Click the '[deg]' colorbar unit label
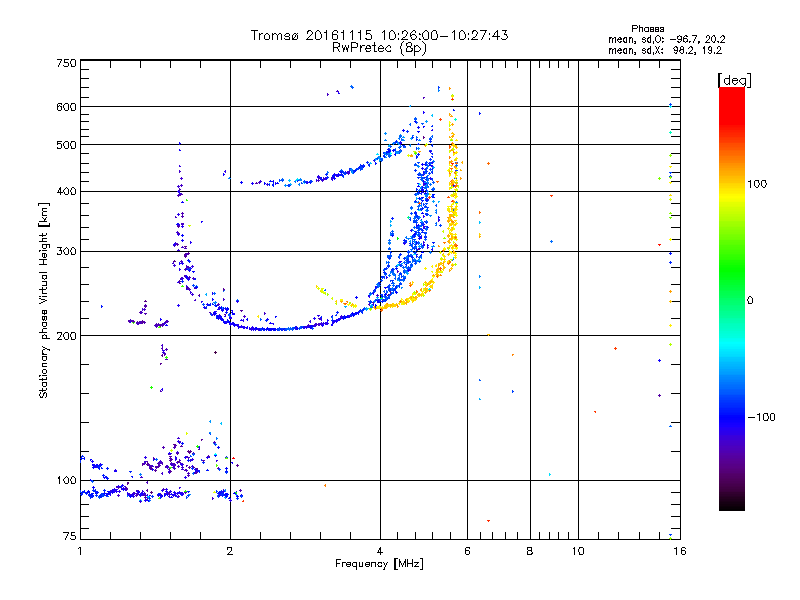800x600 pixels. 734,80
